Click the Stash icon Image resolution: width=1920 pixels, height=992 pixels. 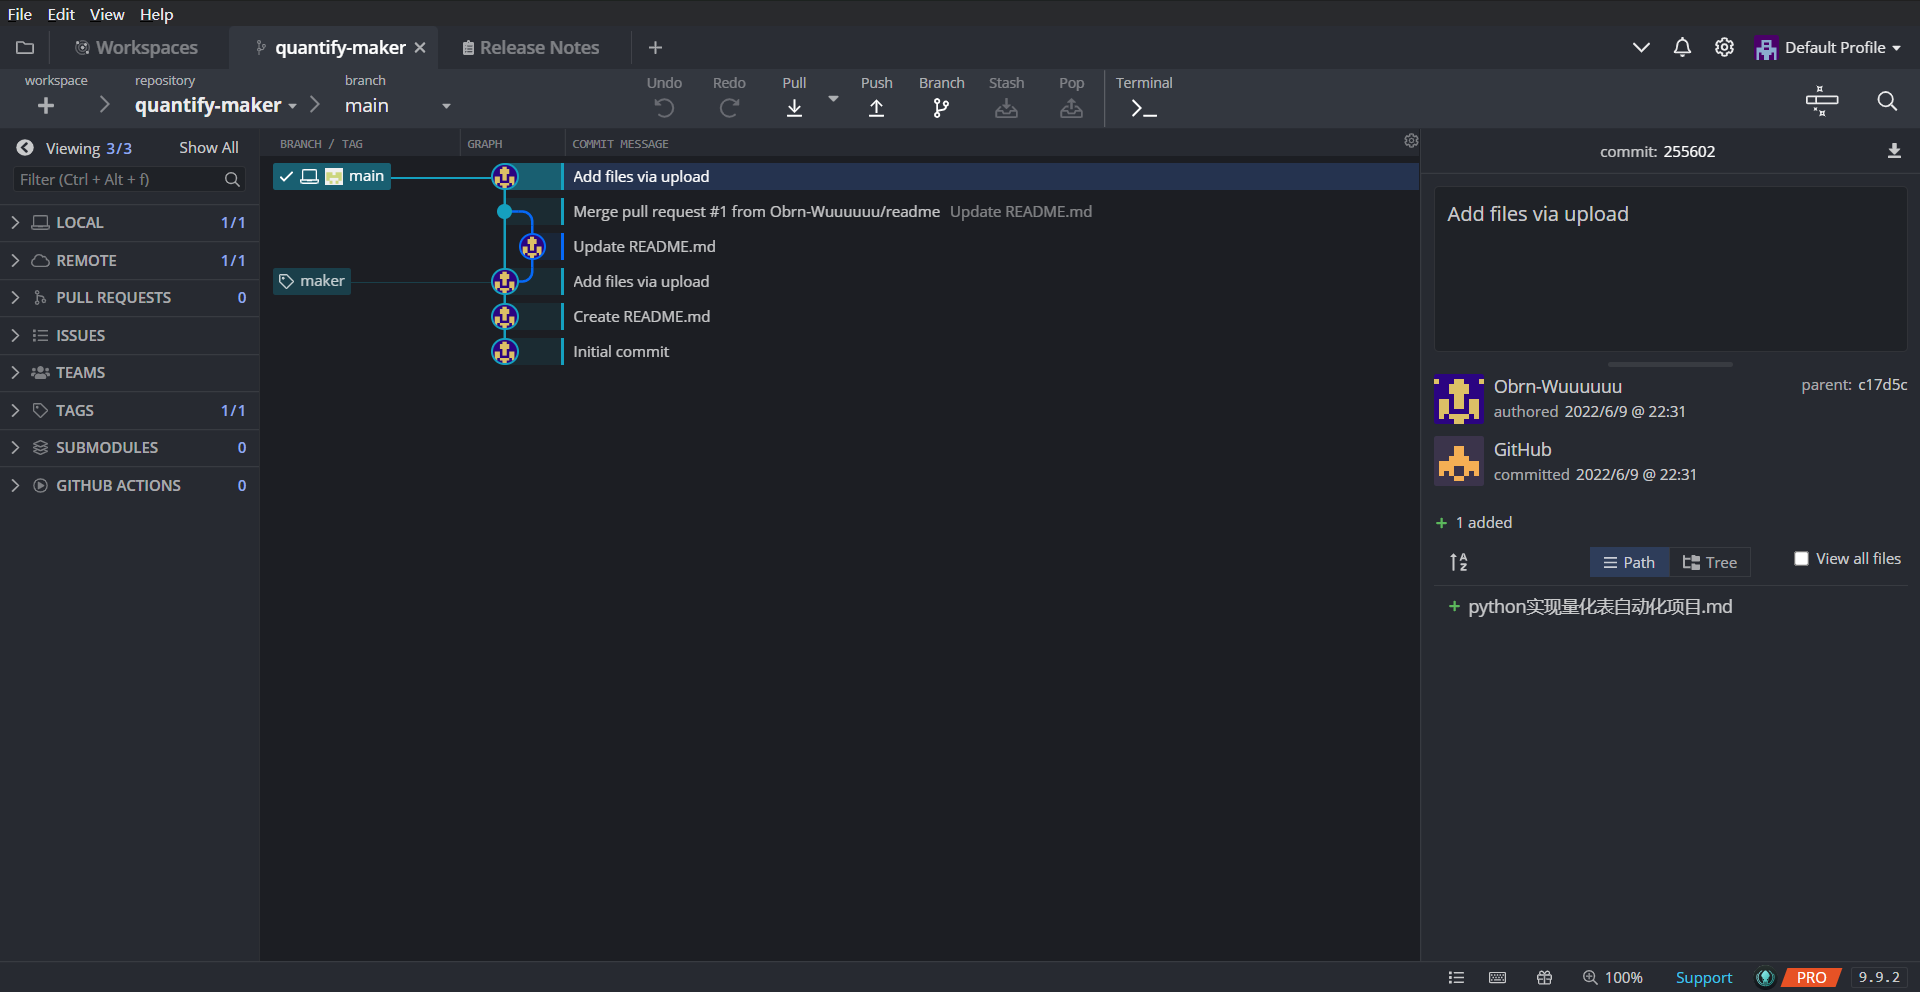click(1006, 107)
